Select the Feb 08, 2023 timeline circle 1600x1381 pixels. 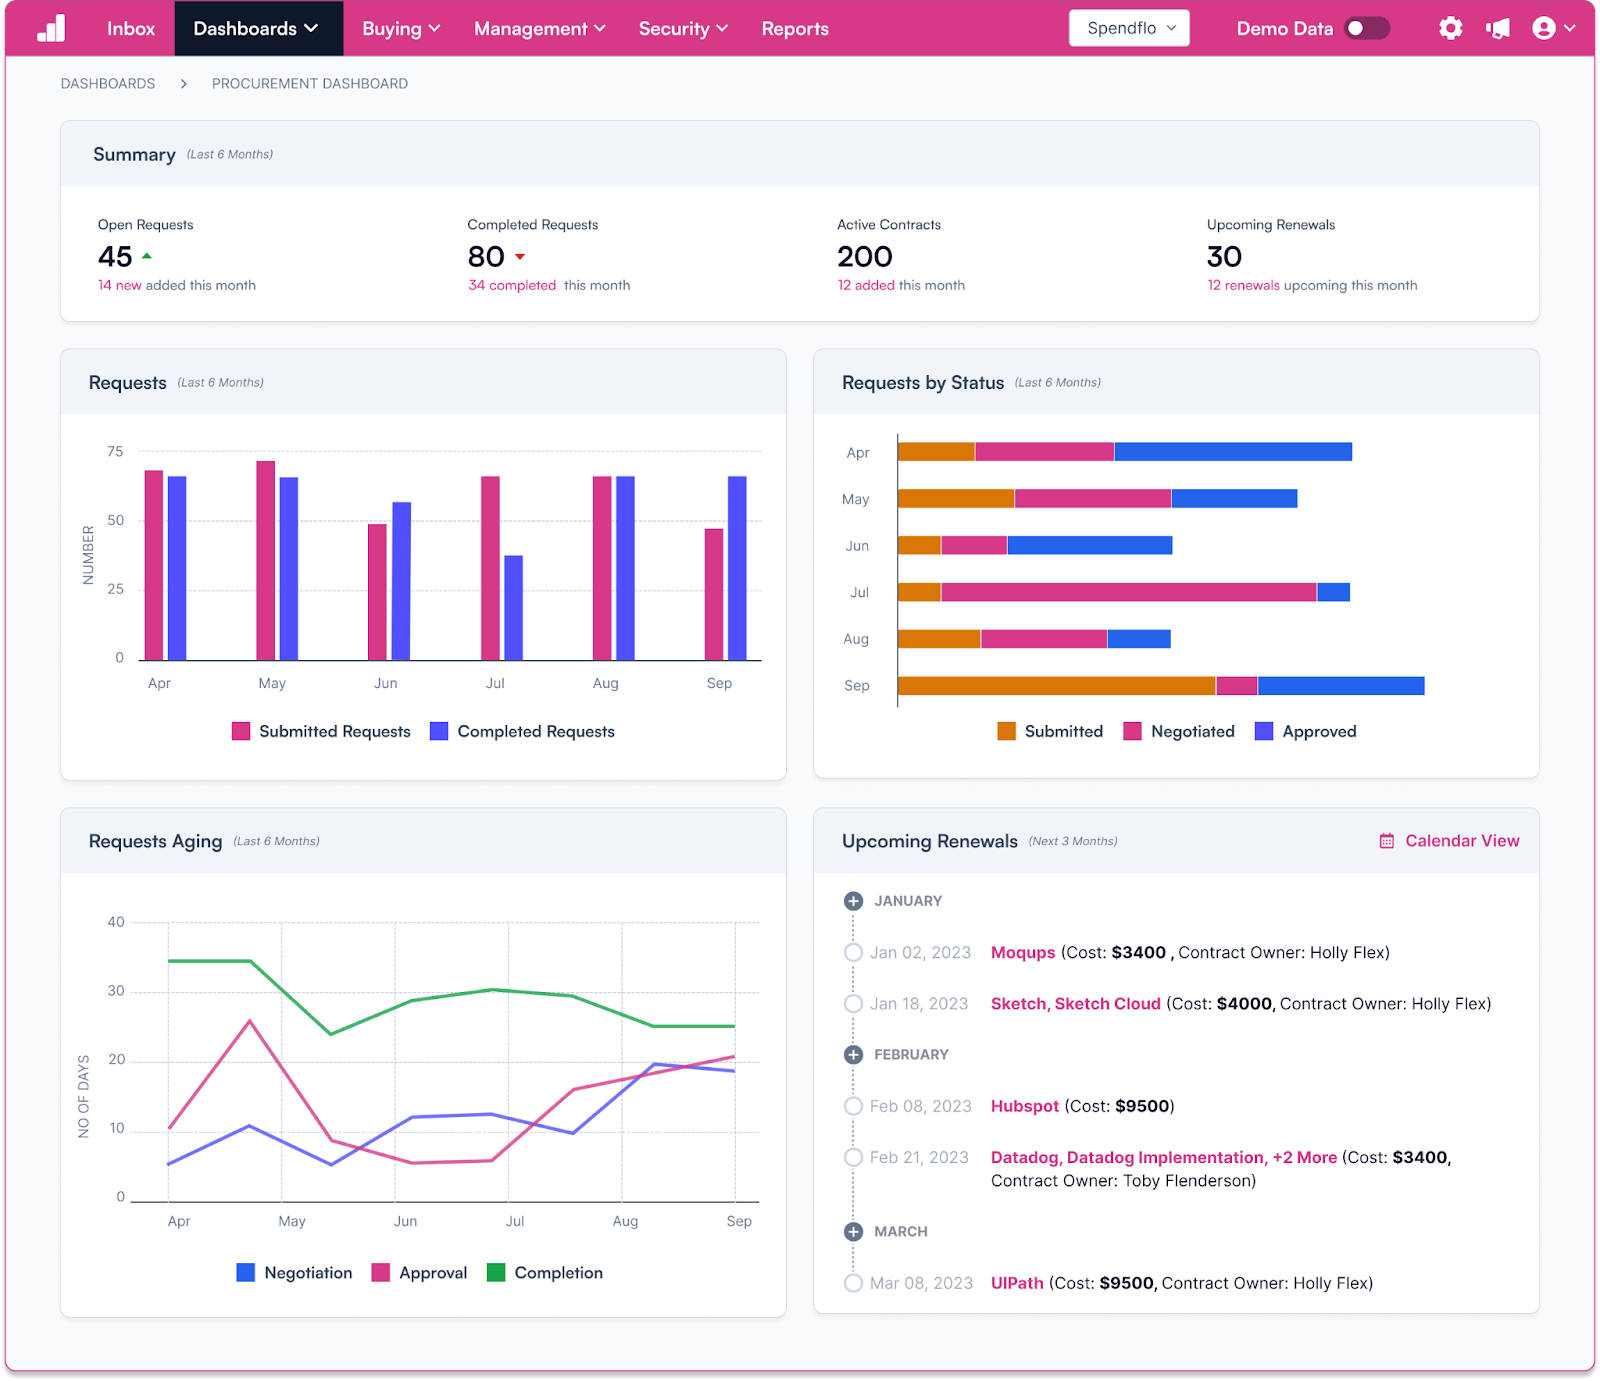(x=853, y=1106)
